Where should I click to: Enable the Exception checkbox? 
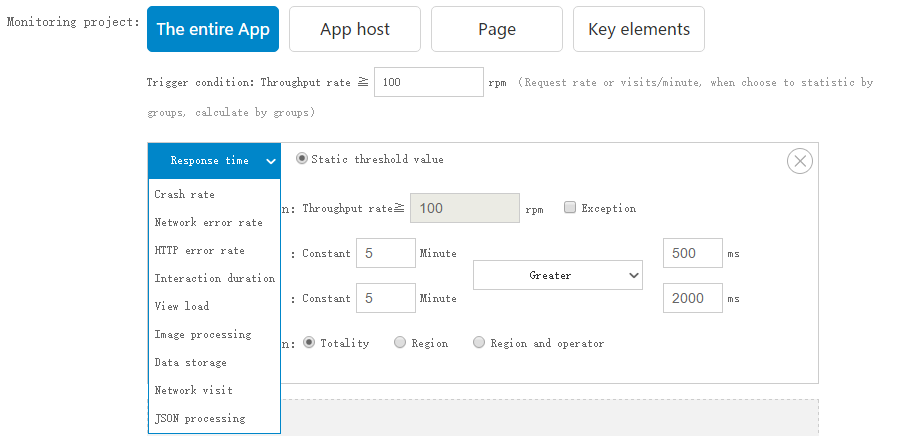(x=569, y=208)
